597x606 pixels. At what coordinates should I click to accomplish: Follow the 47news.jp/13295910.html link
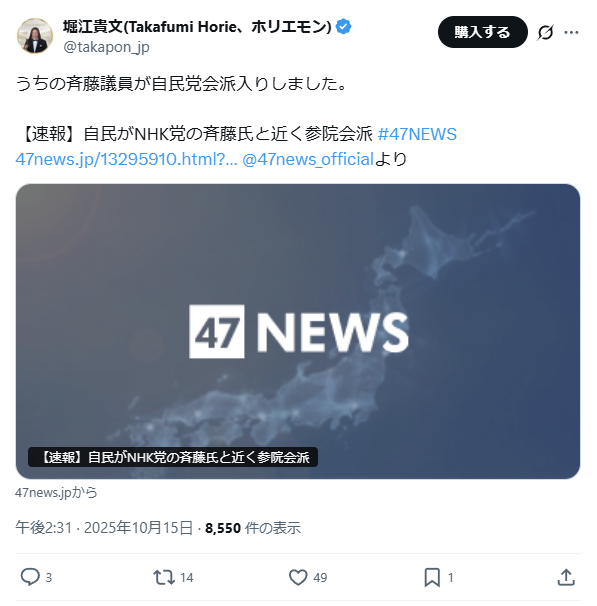(126, 159)
